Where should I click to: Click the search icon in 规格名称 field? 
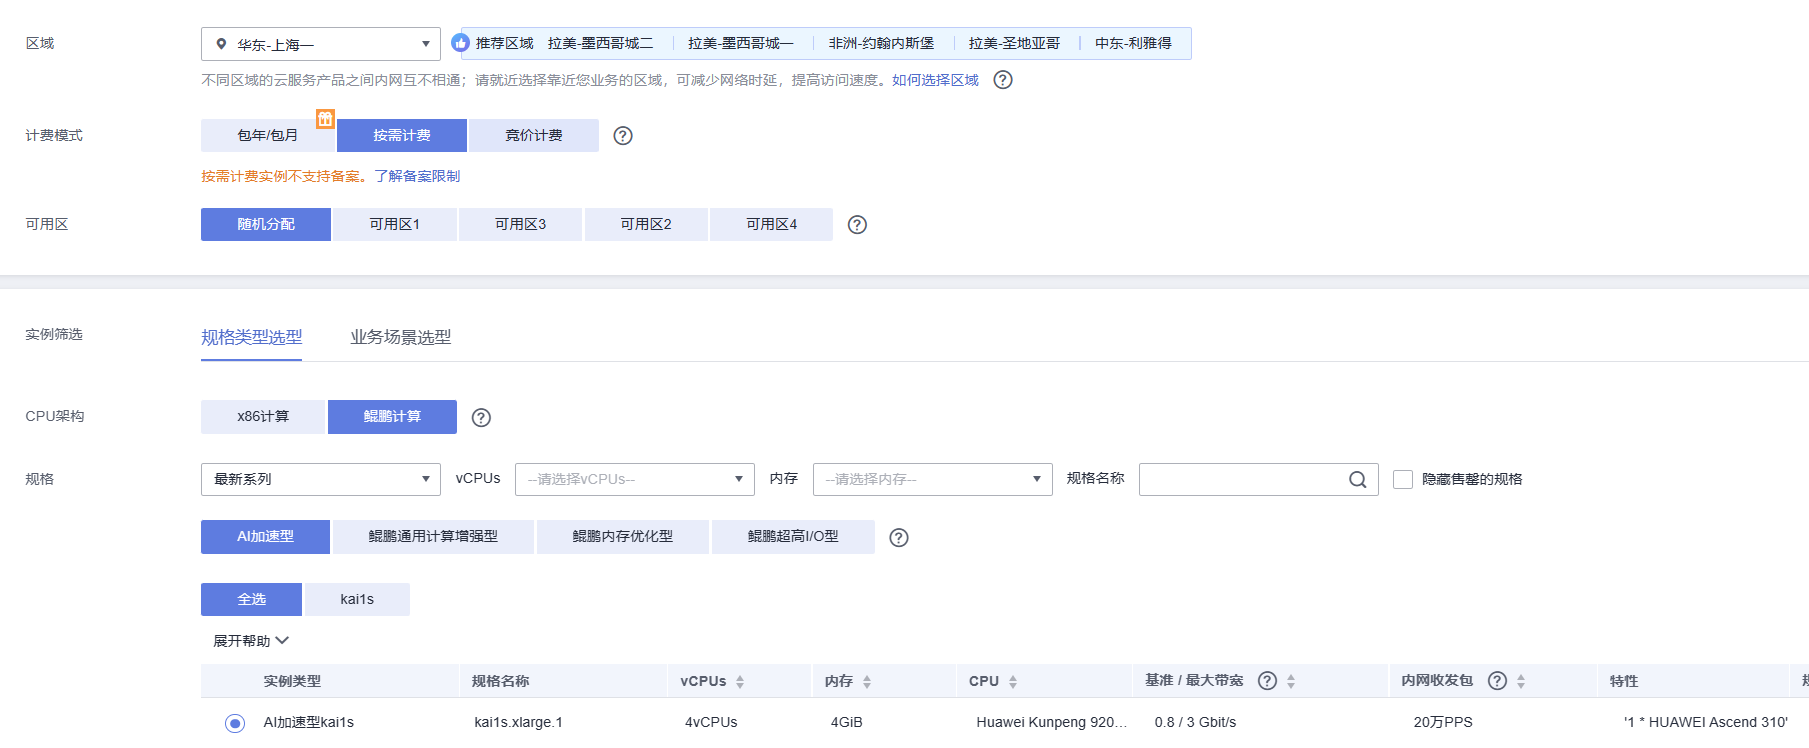click(x=1357, y=480)
